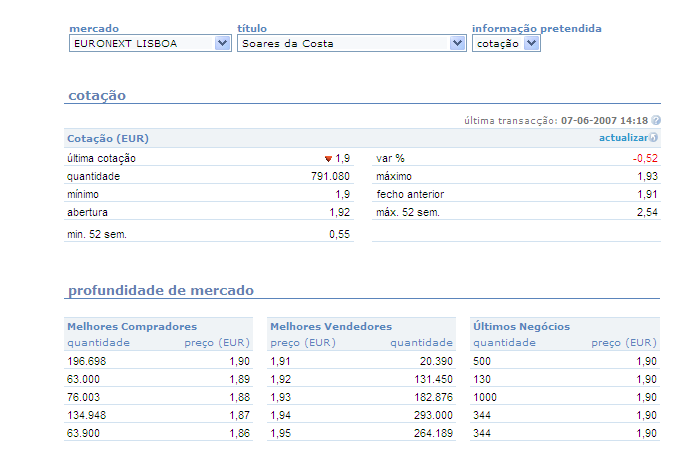Click the cotação selection field
This screenshot has width=674, height=469.
(x=506, y=43)
